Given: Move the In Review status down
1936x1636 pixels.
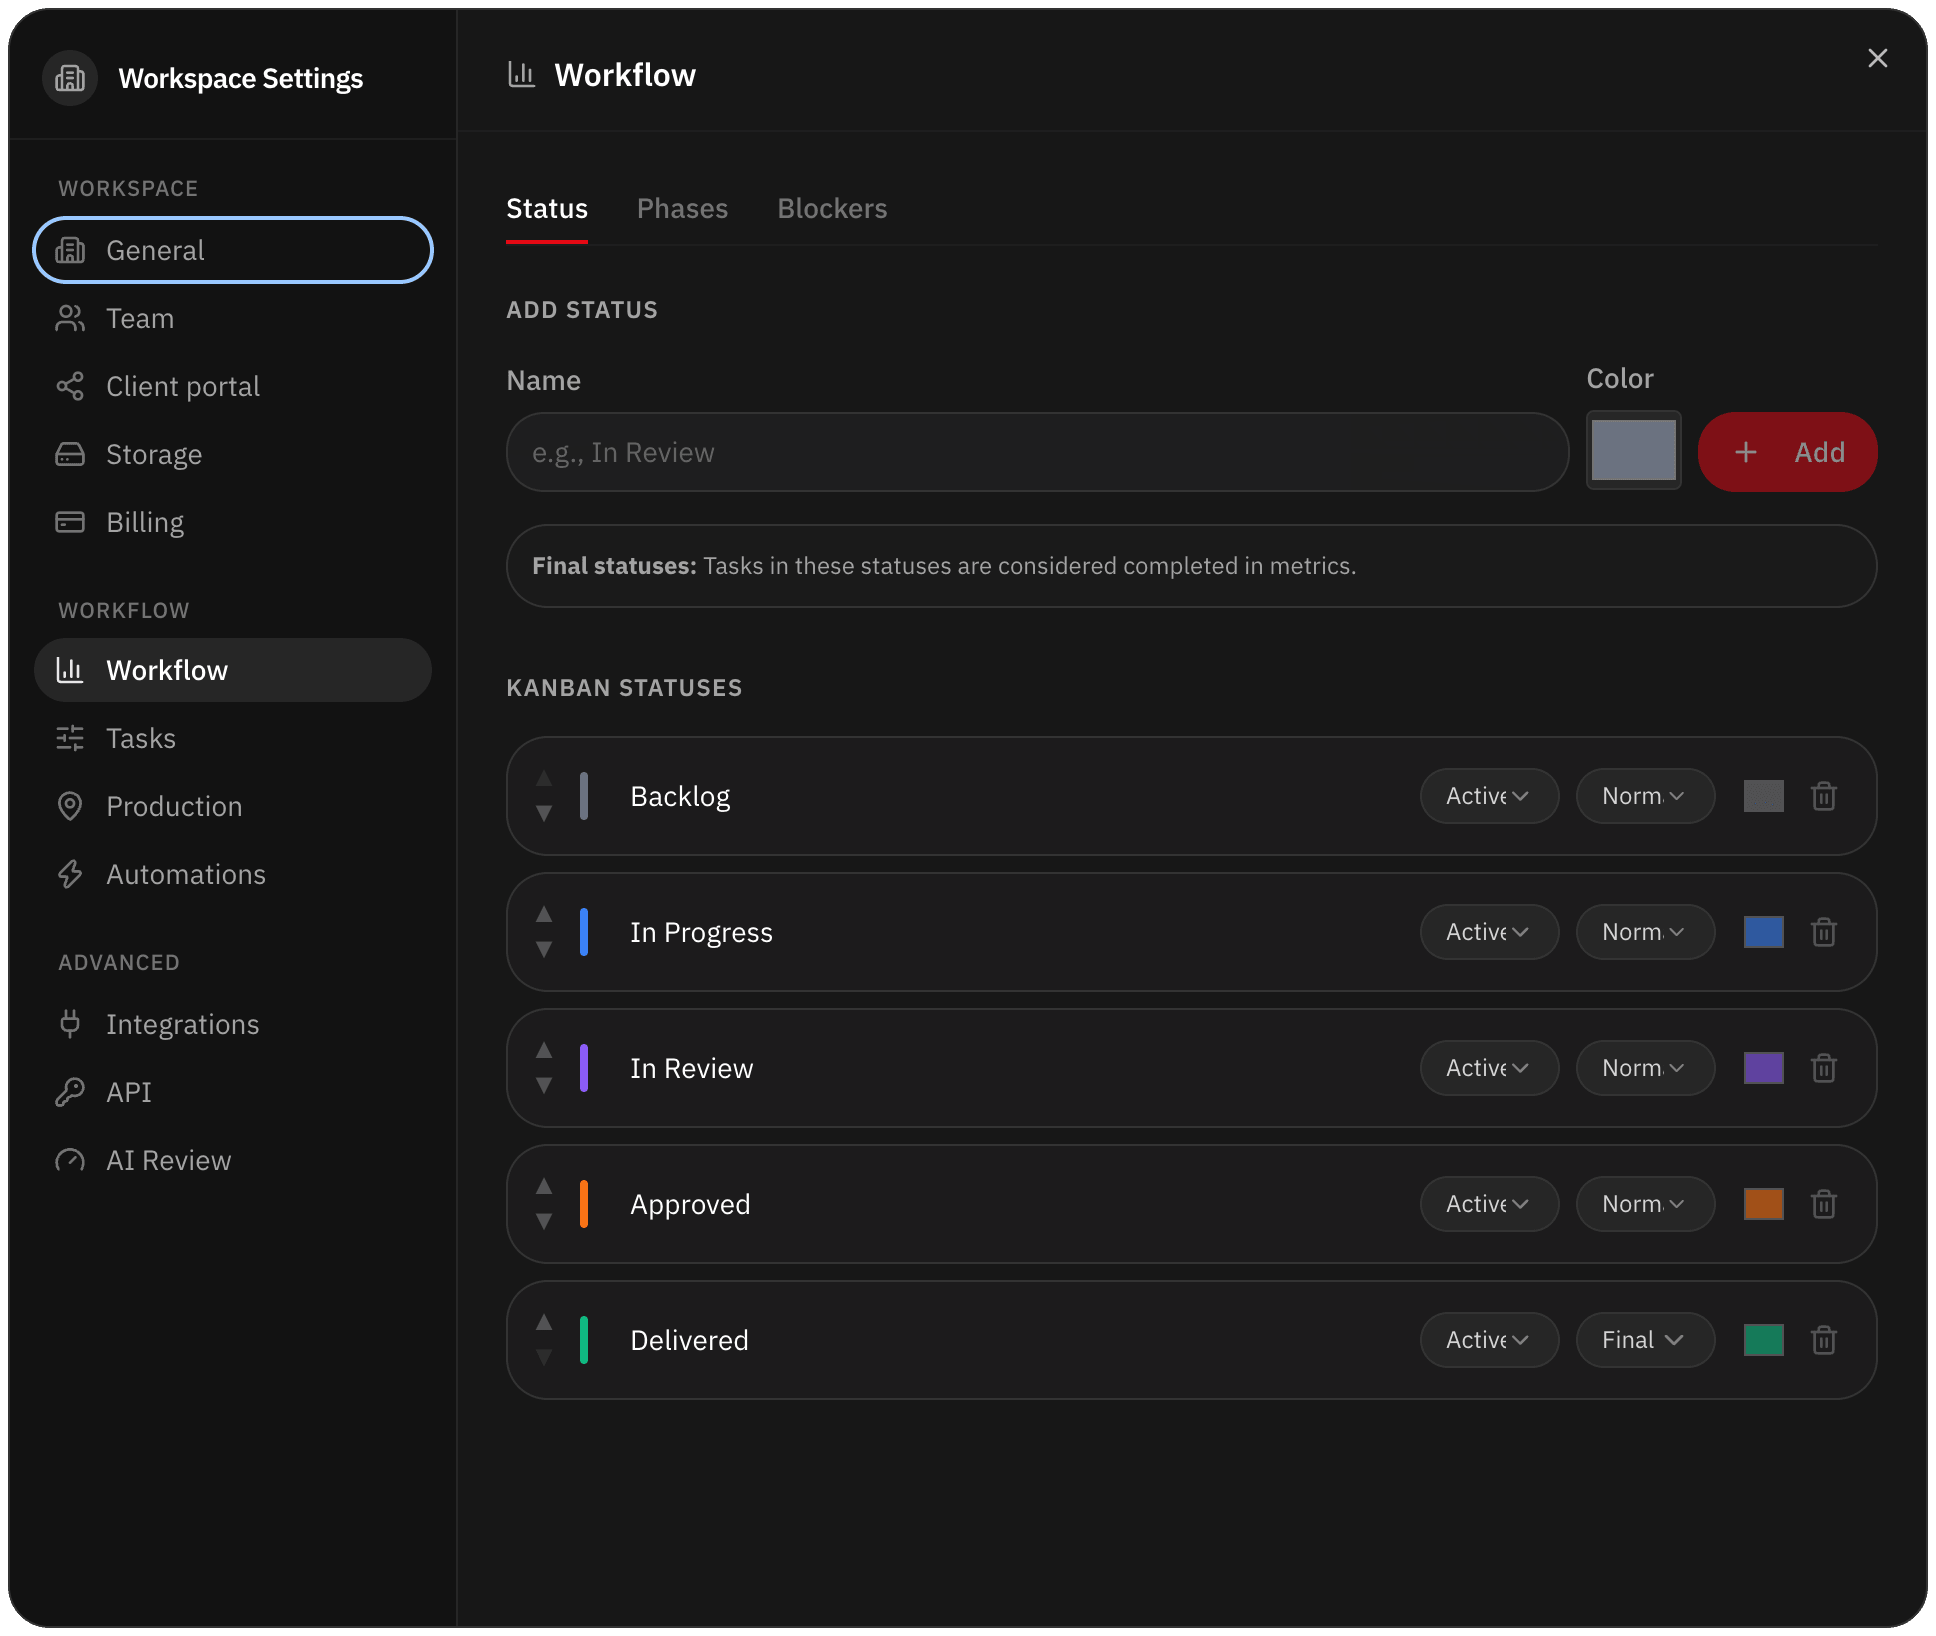Looking at the screenshot, I should pos(544,1085).
